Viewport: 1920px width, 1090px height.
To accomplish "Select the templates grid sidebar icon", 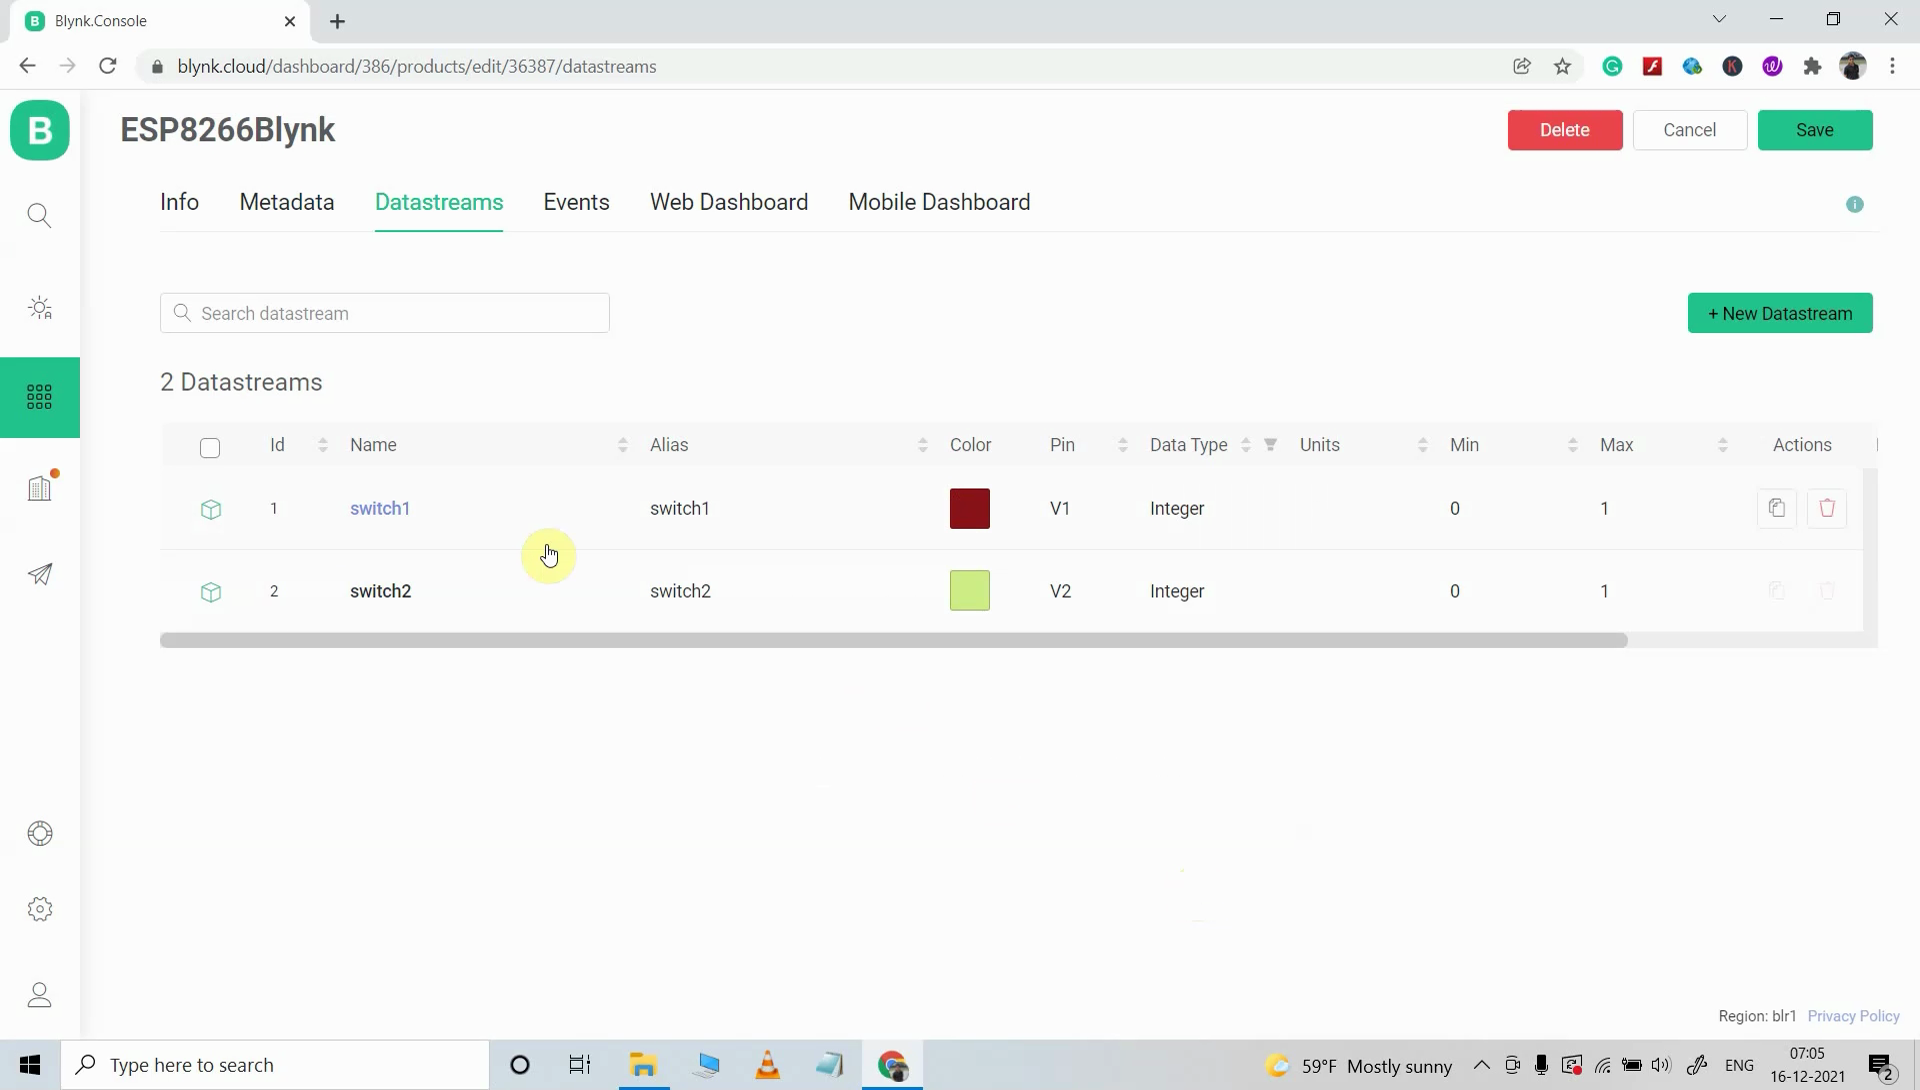I will (x=40, y=397).
